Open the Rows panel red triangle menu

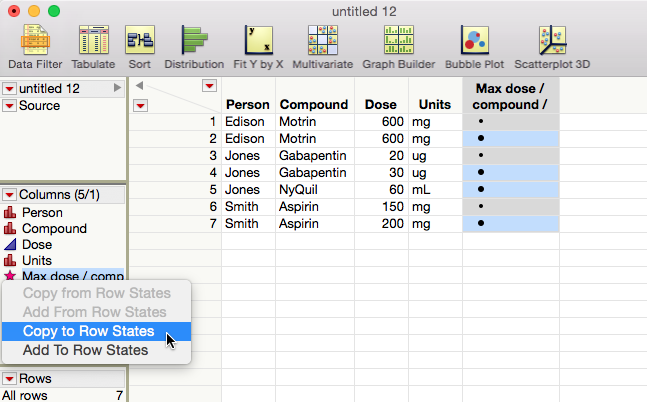[x=9, y=379]
